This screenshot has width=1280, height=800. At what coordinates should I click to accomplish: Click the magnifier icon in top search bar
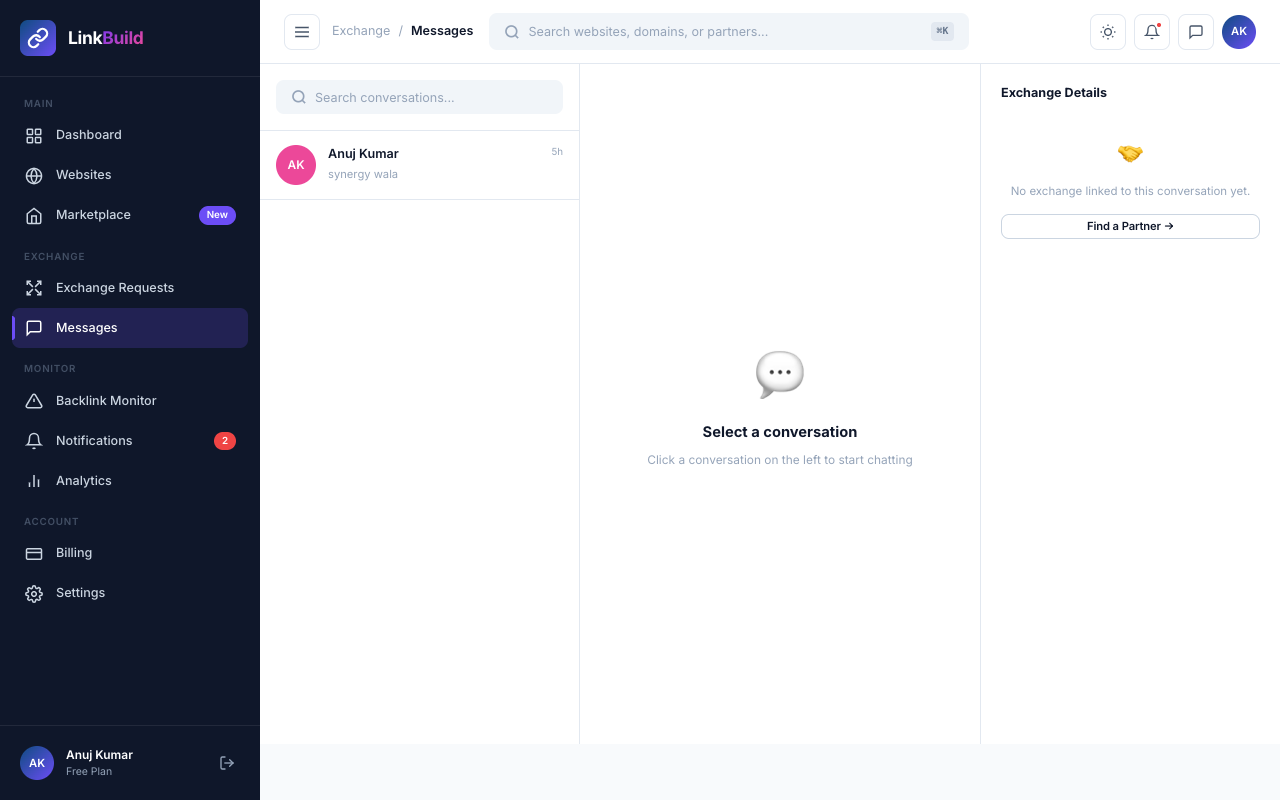(512, 32)
